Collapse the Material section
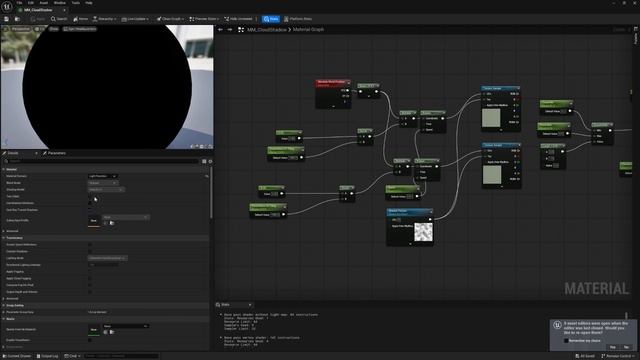The image size is (640, 360). click(4, 169)
